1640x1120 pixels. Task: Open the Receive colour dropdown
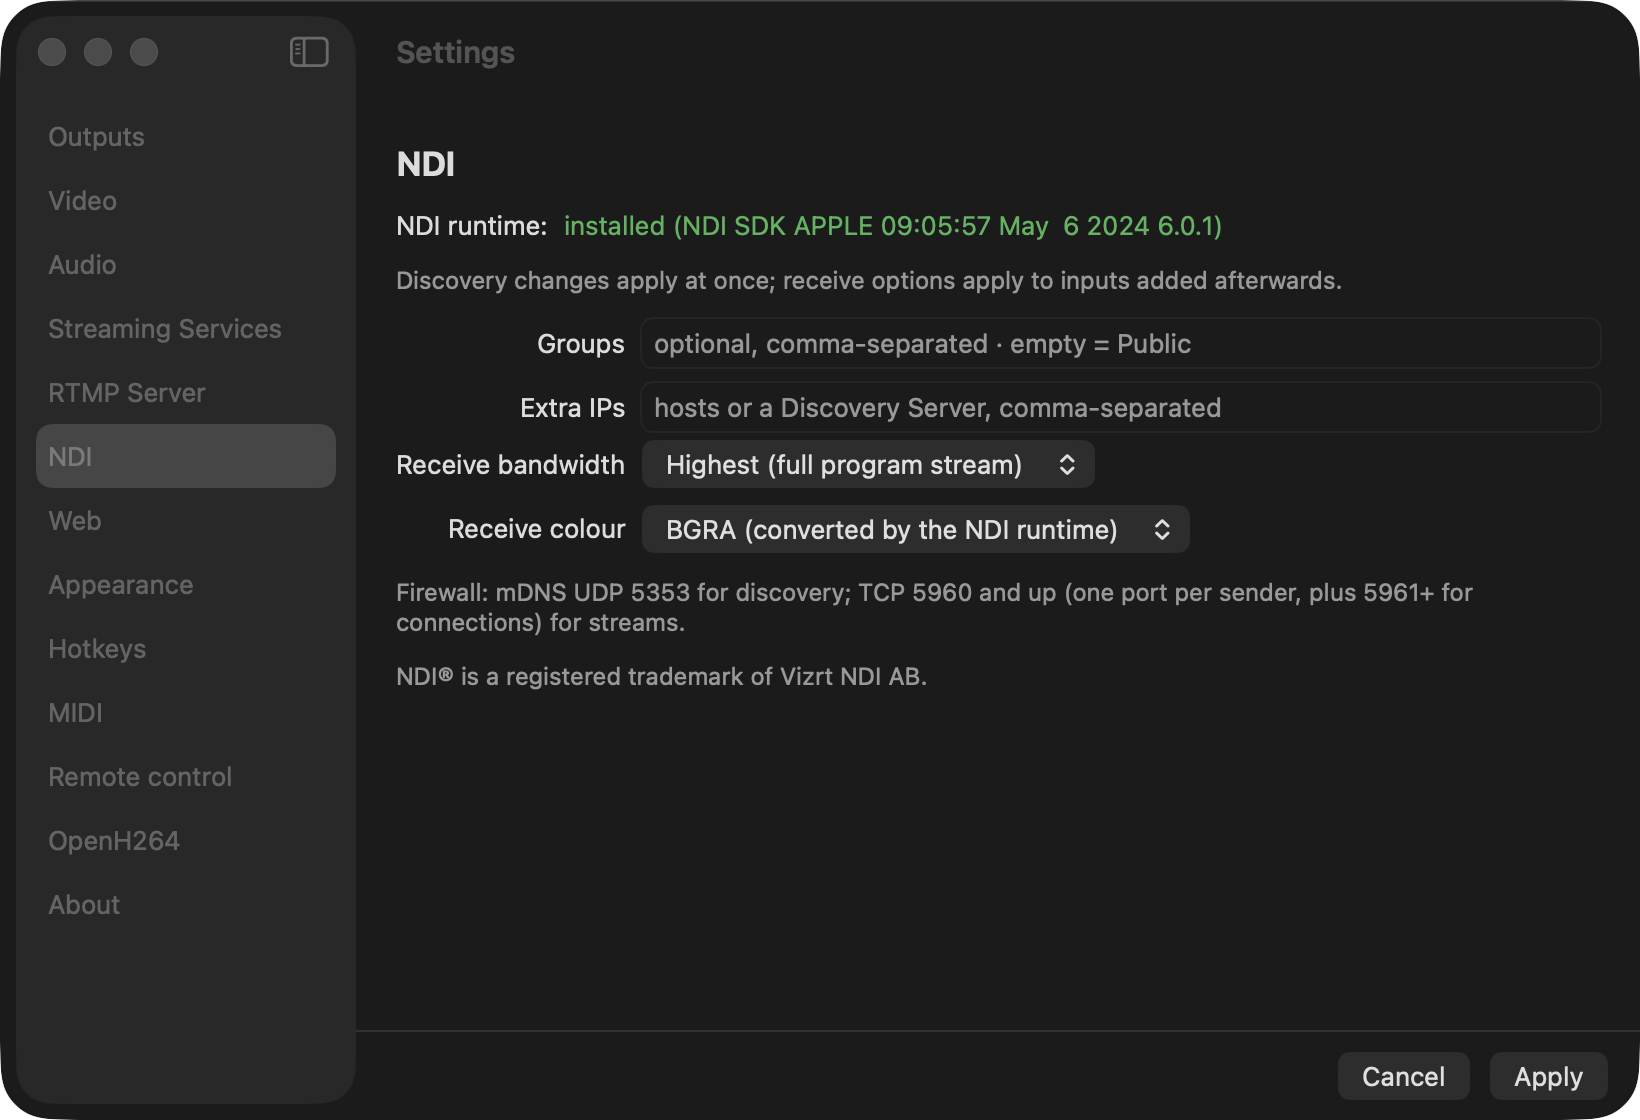915,529
